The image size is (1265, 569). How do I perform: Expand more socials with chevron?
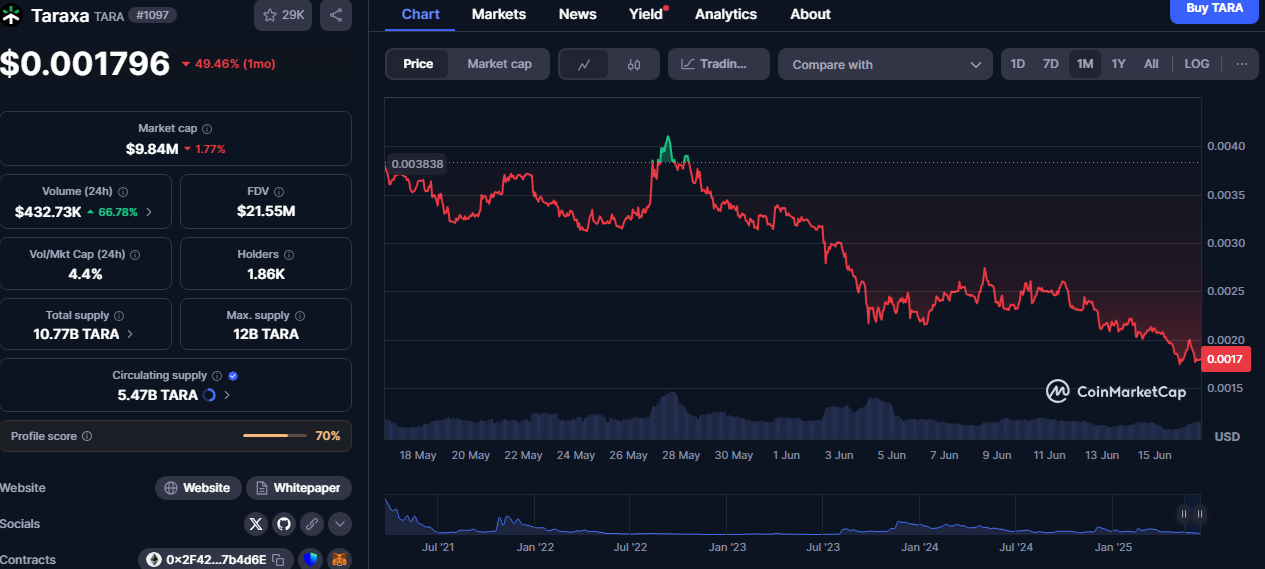[340, 523]
